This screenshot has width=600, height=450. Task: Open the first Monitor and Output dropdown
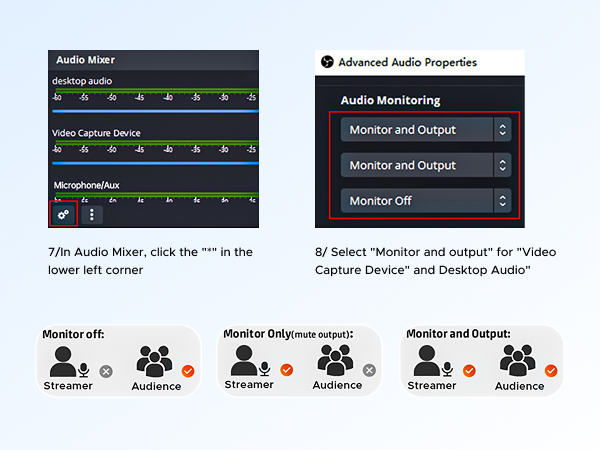click(x=425, y=130)
